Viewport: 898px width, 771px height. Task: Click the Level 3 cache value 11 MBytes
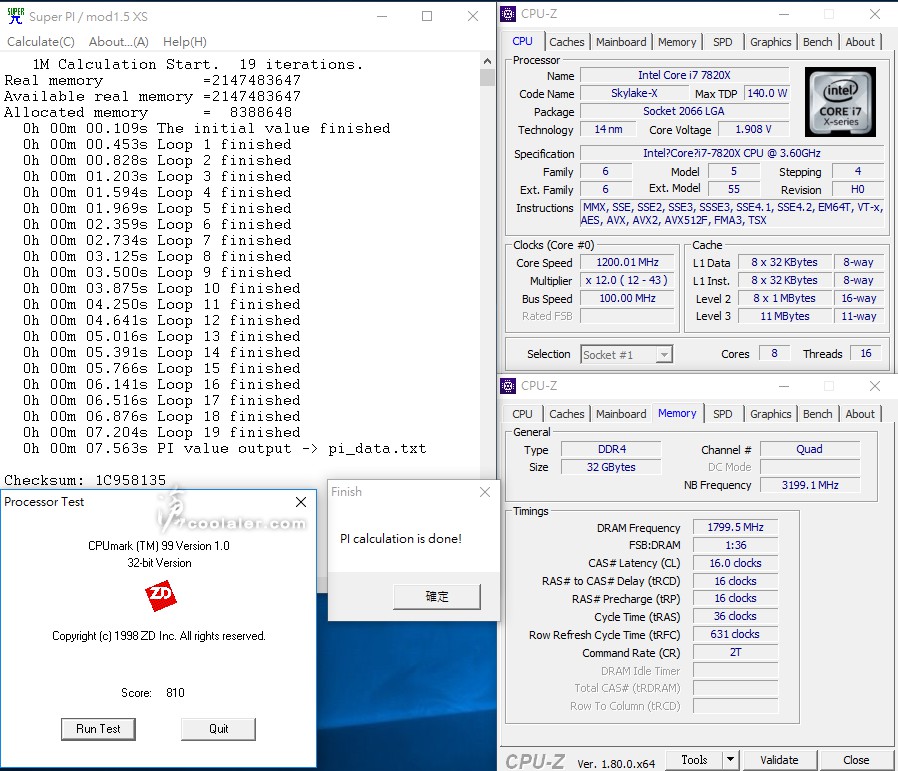[x=785, y=316]
